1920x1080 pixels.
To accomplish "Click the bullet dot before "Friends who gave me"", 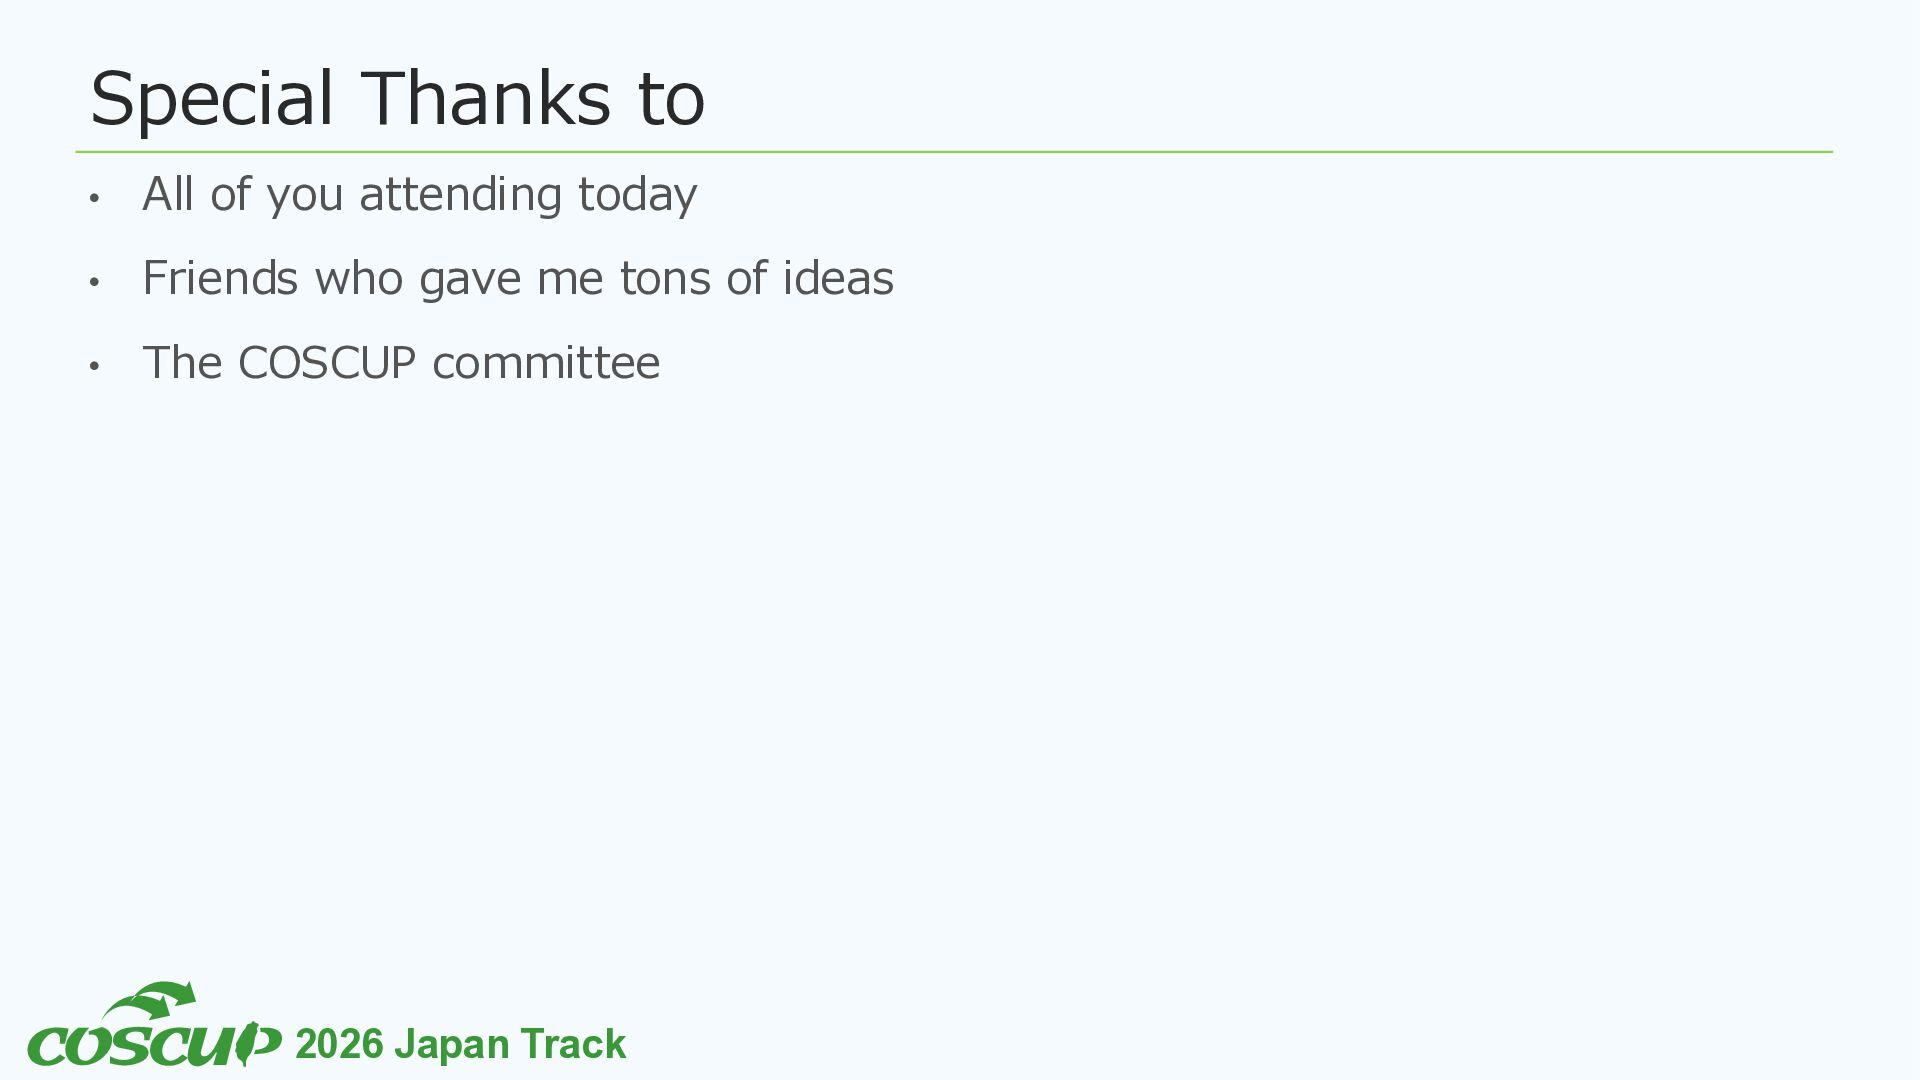I will click(94, 282).
